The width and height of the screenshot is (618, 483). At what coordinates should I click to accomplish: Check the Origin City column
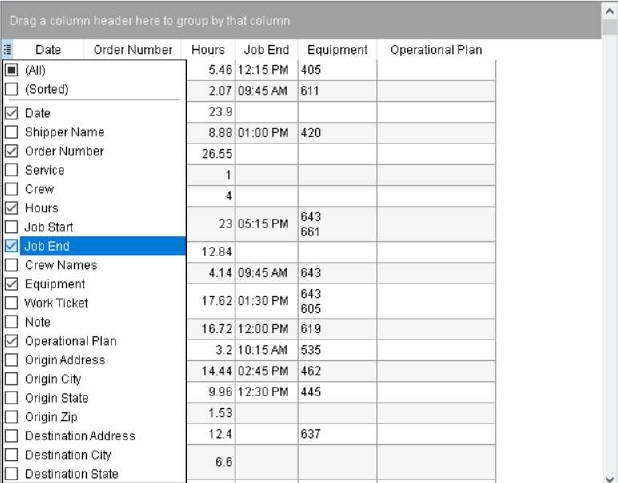pos(11,379)
